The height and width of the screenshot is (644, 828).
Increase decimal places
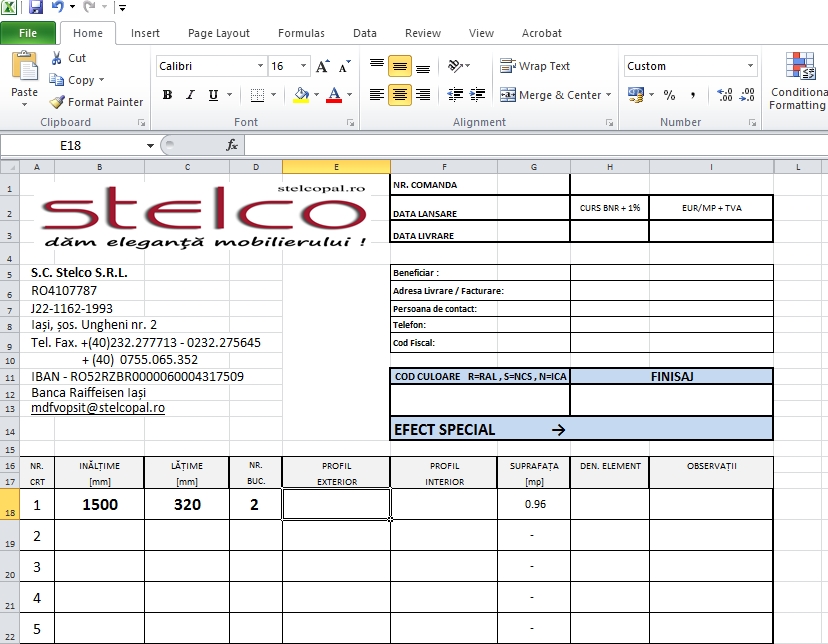pos(724,95)
